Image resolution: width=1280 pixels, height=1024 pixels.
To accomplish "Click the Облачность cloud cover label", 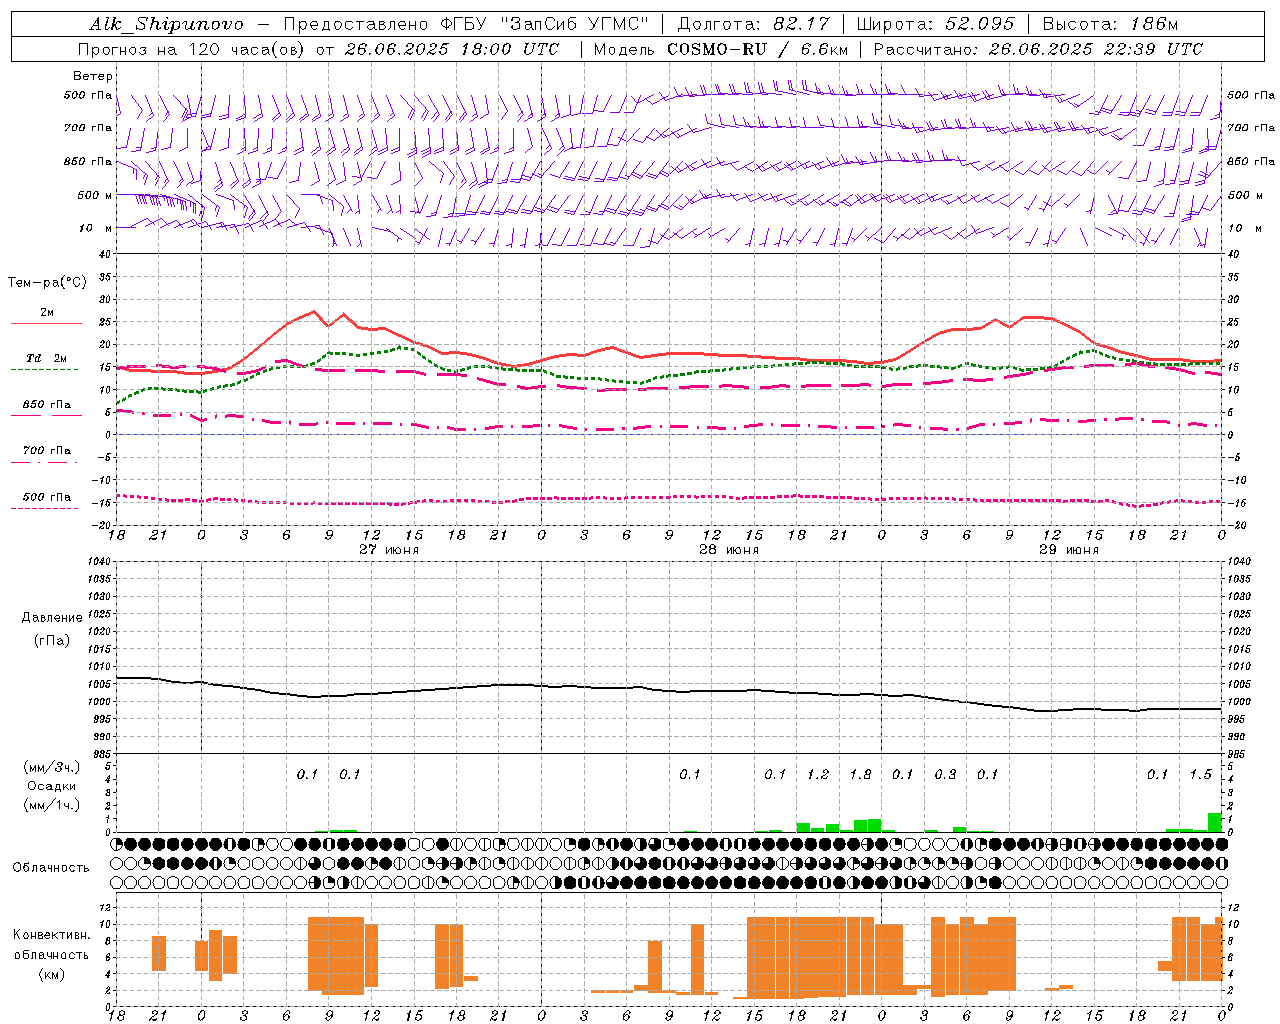I will click(51, 868).
